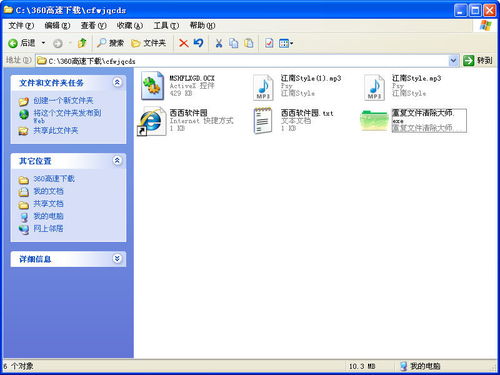Click the scissors Cut icon

click(219, 43)
